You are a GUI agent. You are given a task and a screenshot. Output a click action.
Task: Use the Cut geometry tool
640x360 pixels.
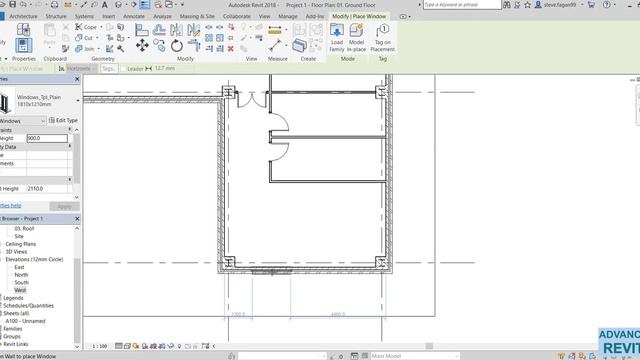(x=84, y=38)
